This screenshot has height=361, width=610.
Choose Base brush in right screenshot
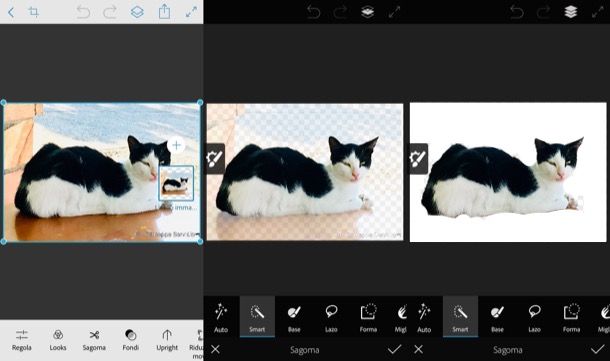click(497, 318)
